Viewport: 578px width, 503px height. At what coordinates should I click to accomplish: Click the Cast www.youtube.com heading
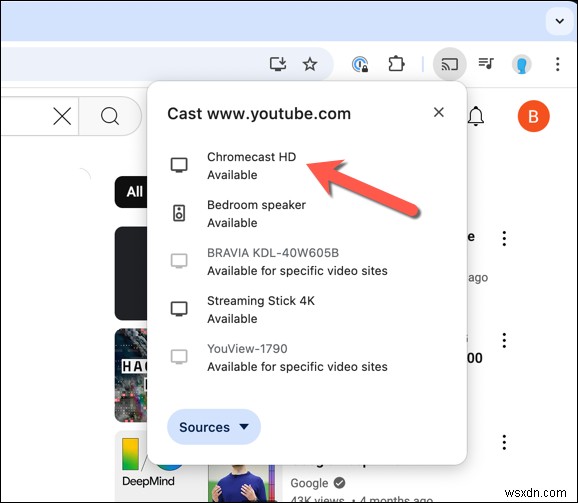[259, 113]
